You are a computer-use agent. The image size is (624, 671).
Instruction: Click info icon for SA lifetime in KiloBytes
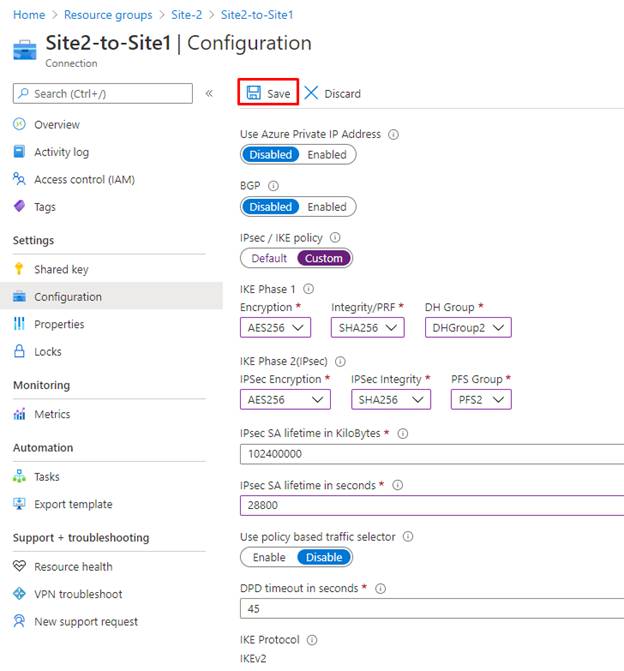(403, 433)
